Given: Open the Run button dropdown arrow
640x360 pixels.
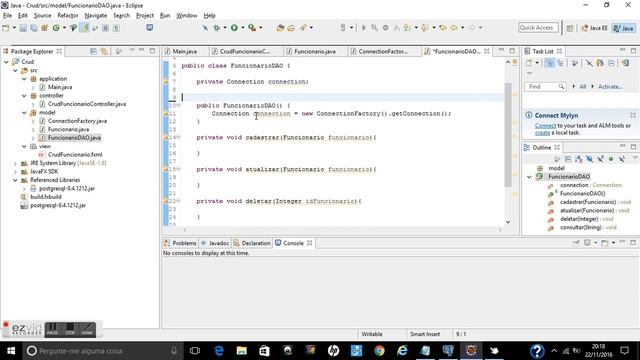Looking at the screenshot, I should pyautogui.click(x=242, y=28).
